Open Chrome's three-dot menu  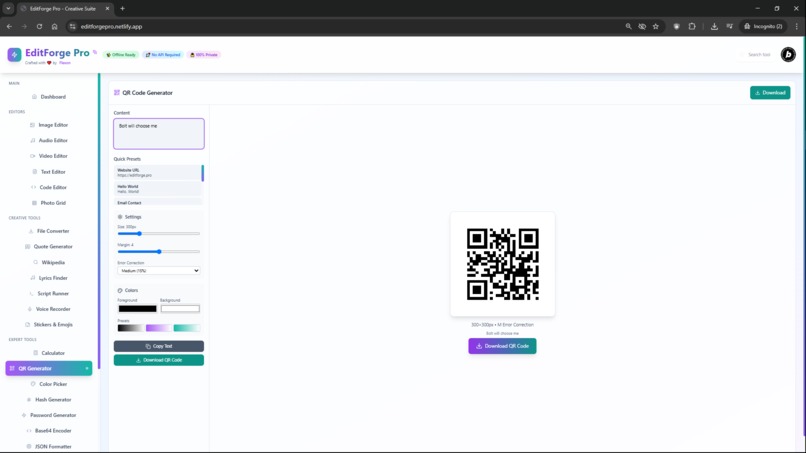pos(797,26)
